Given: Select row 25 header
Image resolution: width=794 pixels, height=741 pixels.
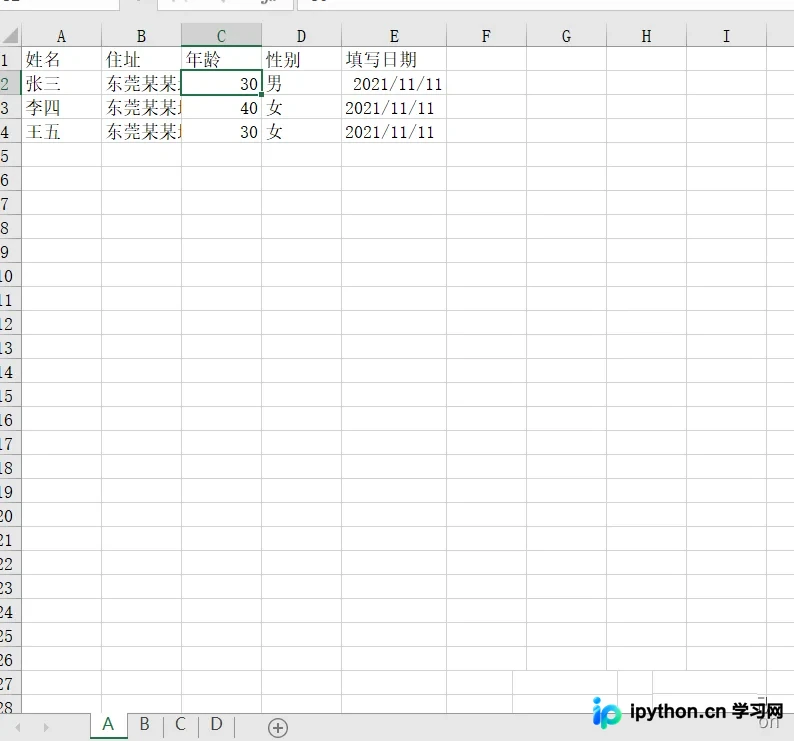Looking at the screenshot, I should 10,635.
